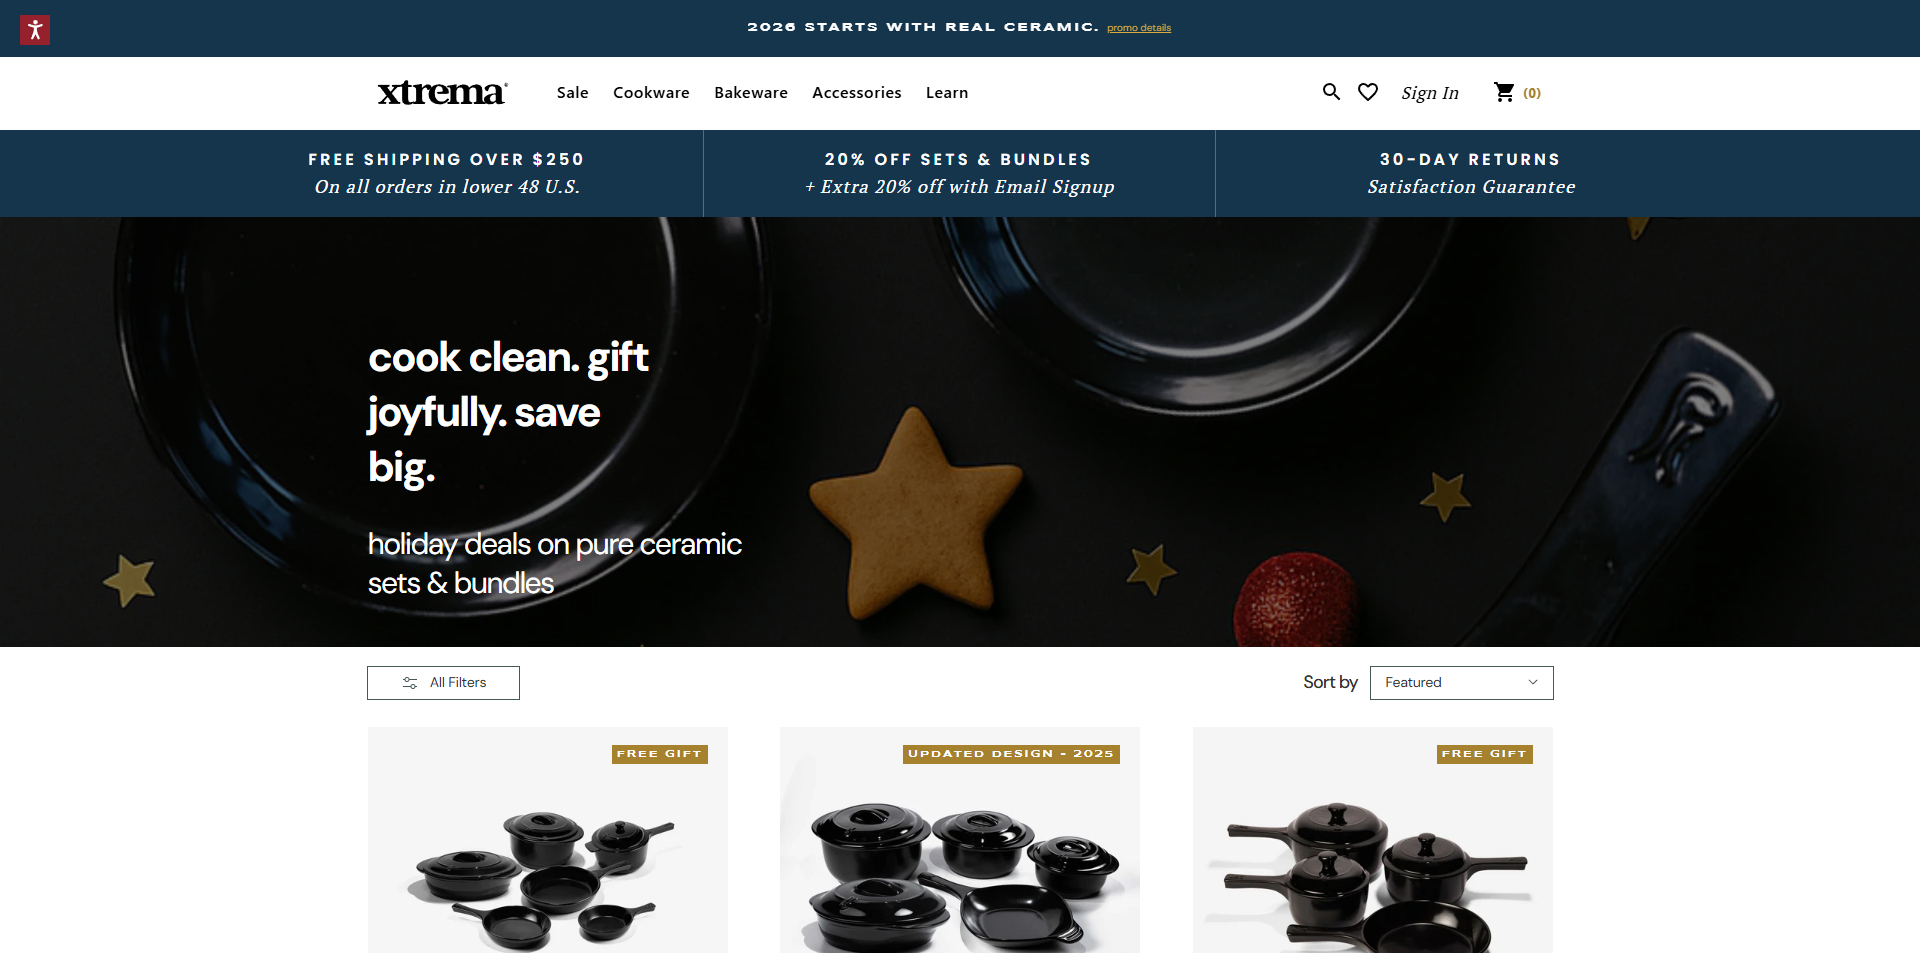This screenshot has height=953, width=1920.
Task: Open the Updated Design 2025 cookware set thumbnail
Action: pyautogui.click(x=960, y=840)
